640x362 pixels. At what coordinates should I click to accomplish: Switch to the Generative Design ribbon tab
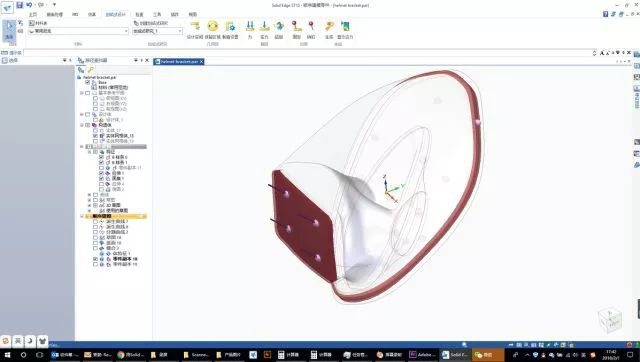(x=116, y=14)
